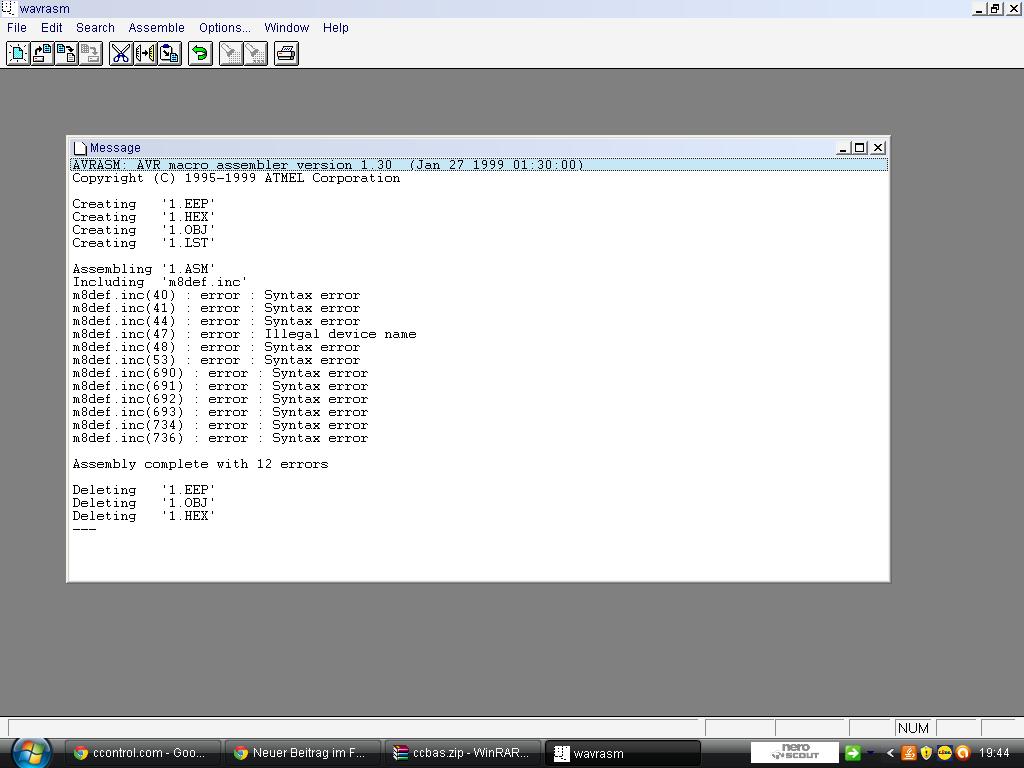Switch to ccontrol.com Chrome taskbar button
Image resolution: width=1024 pixels, height=768 pixels.
141,753
